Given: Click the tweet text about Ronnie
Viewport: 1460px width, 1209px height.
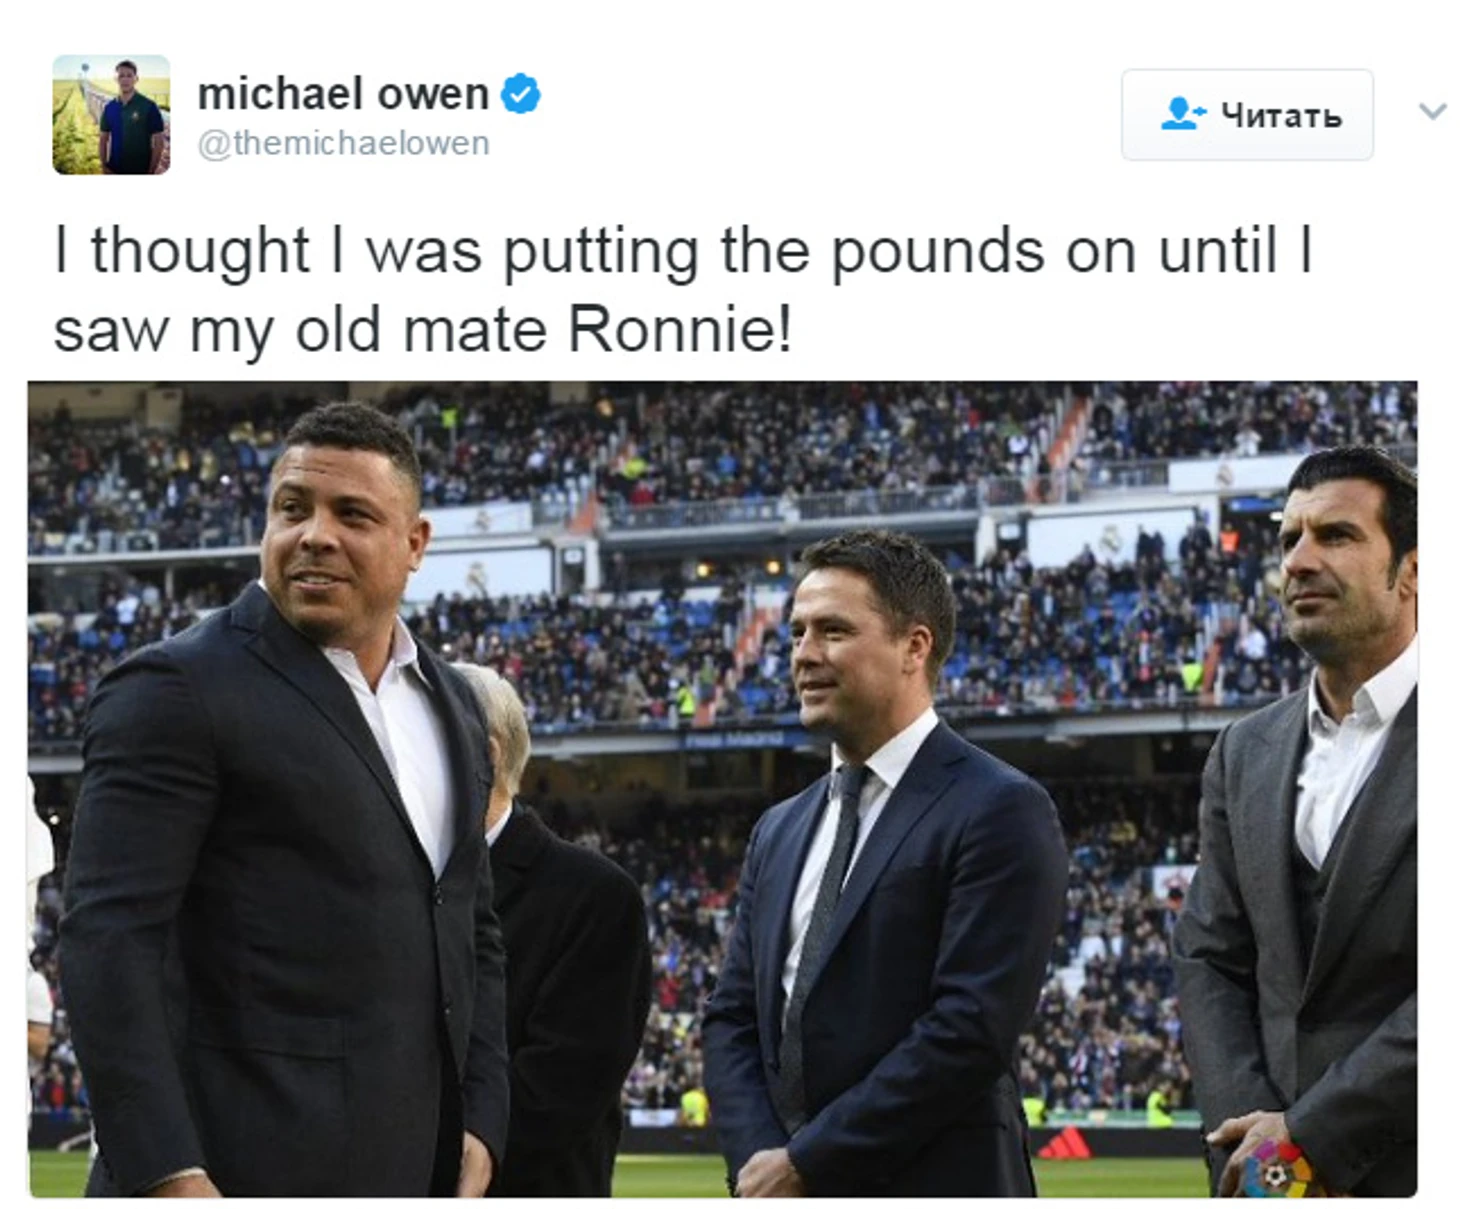Looking at the screenshot, I should pyautogui.click(x=682, y=289).
